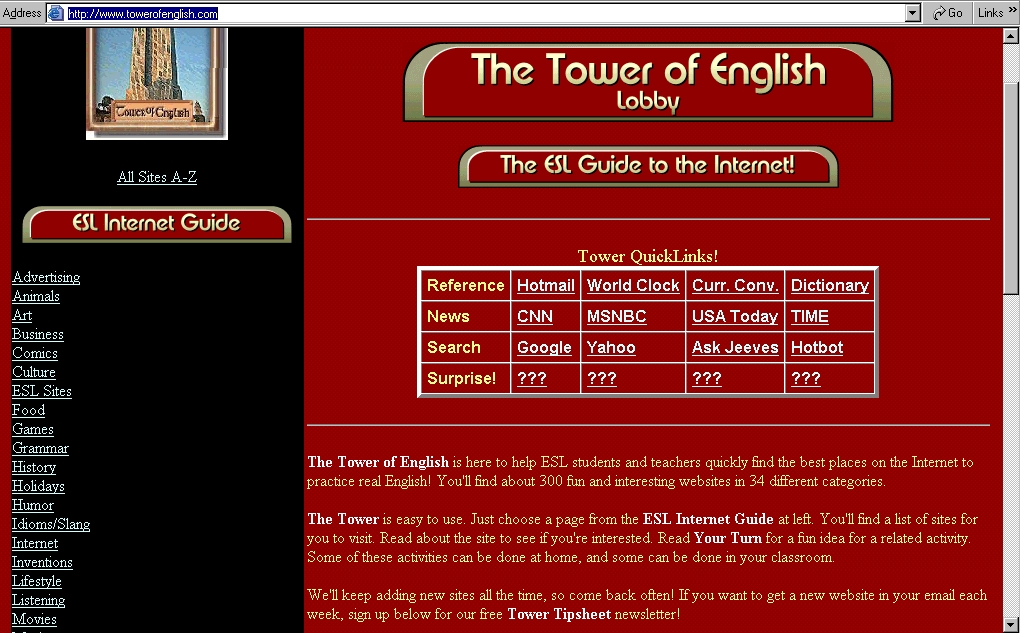Image resolution: width=1021 pixels, height=633 pixels.
Task: Select the Idioms/Slang category link
Action: click(x=51, y=524)
